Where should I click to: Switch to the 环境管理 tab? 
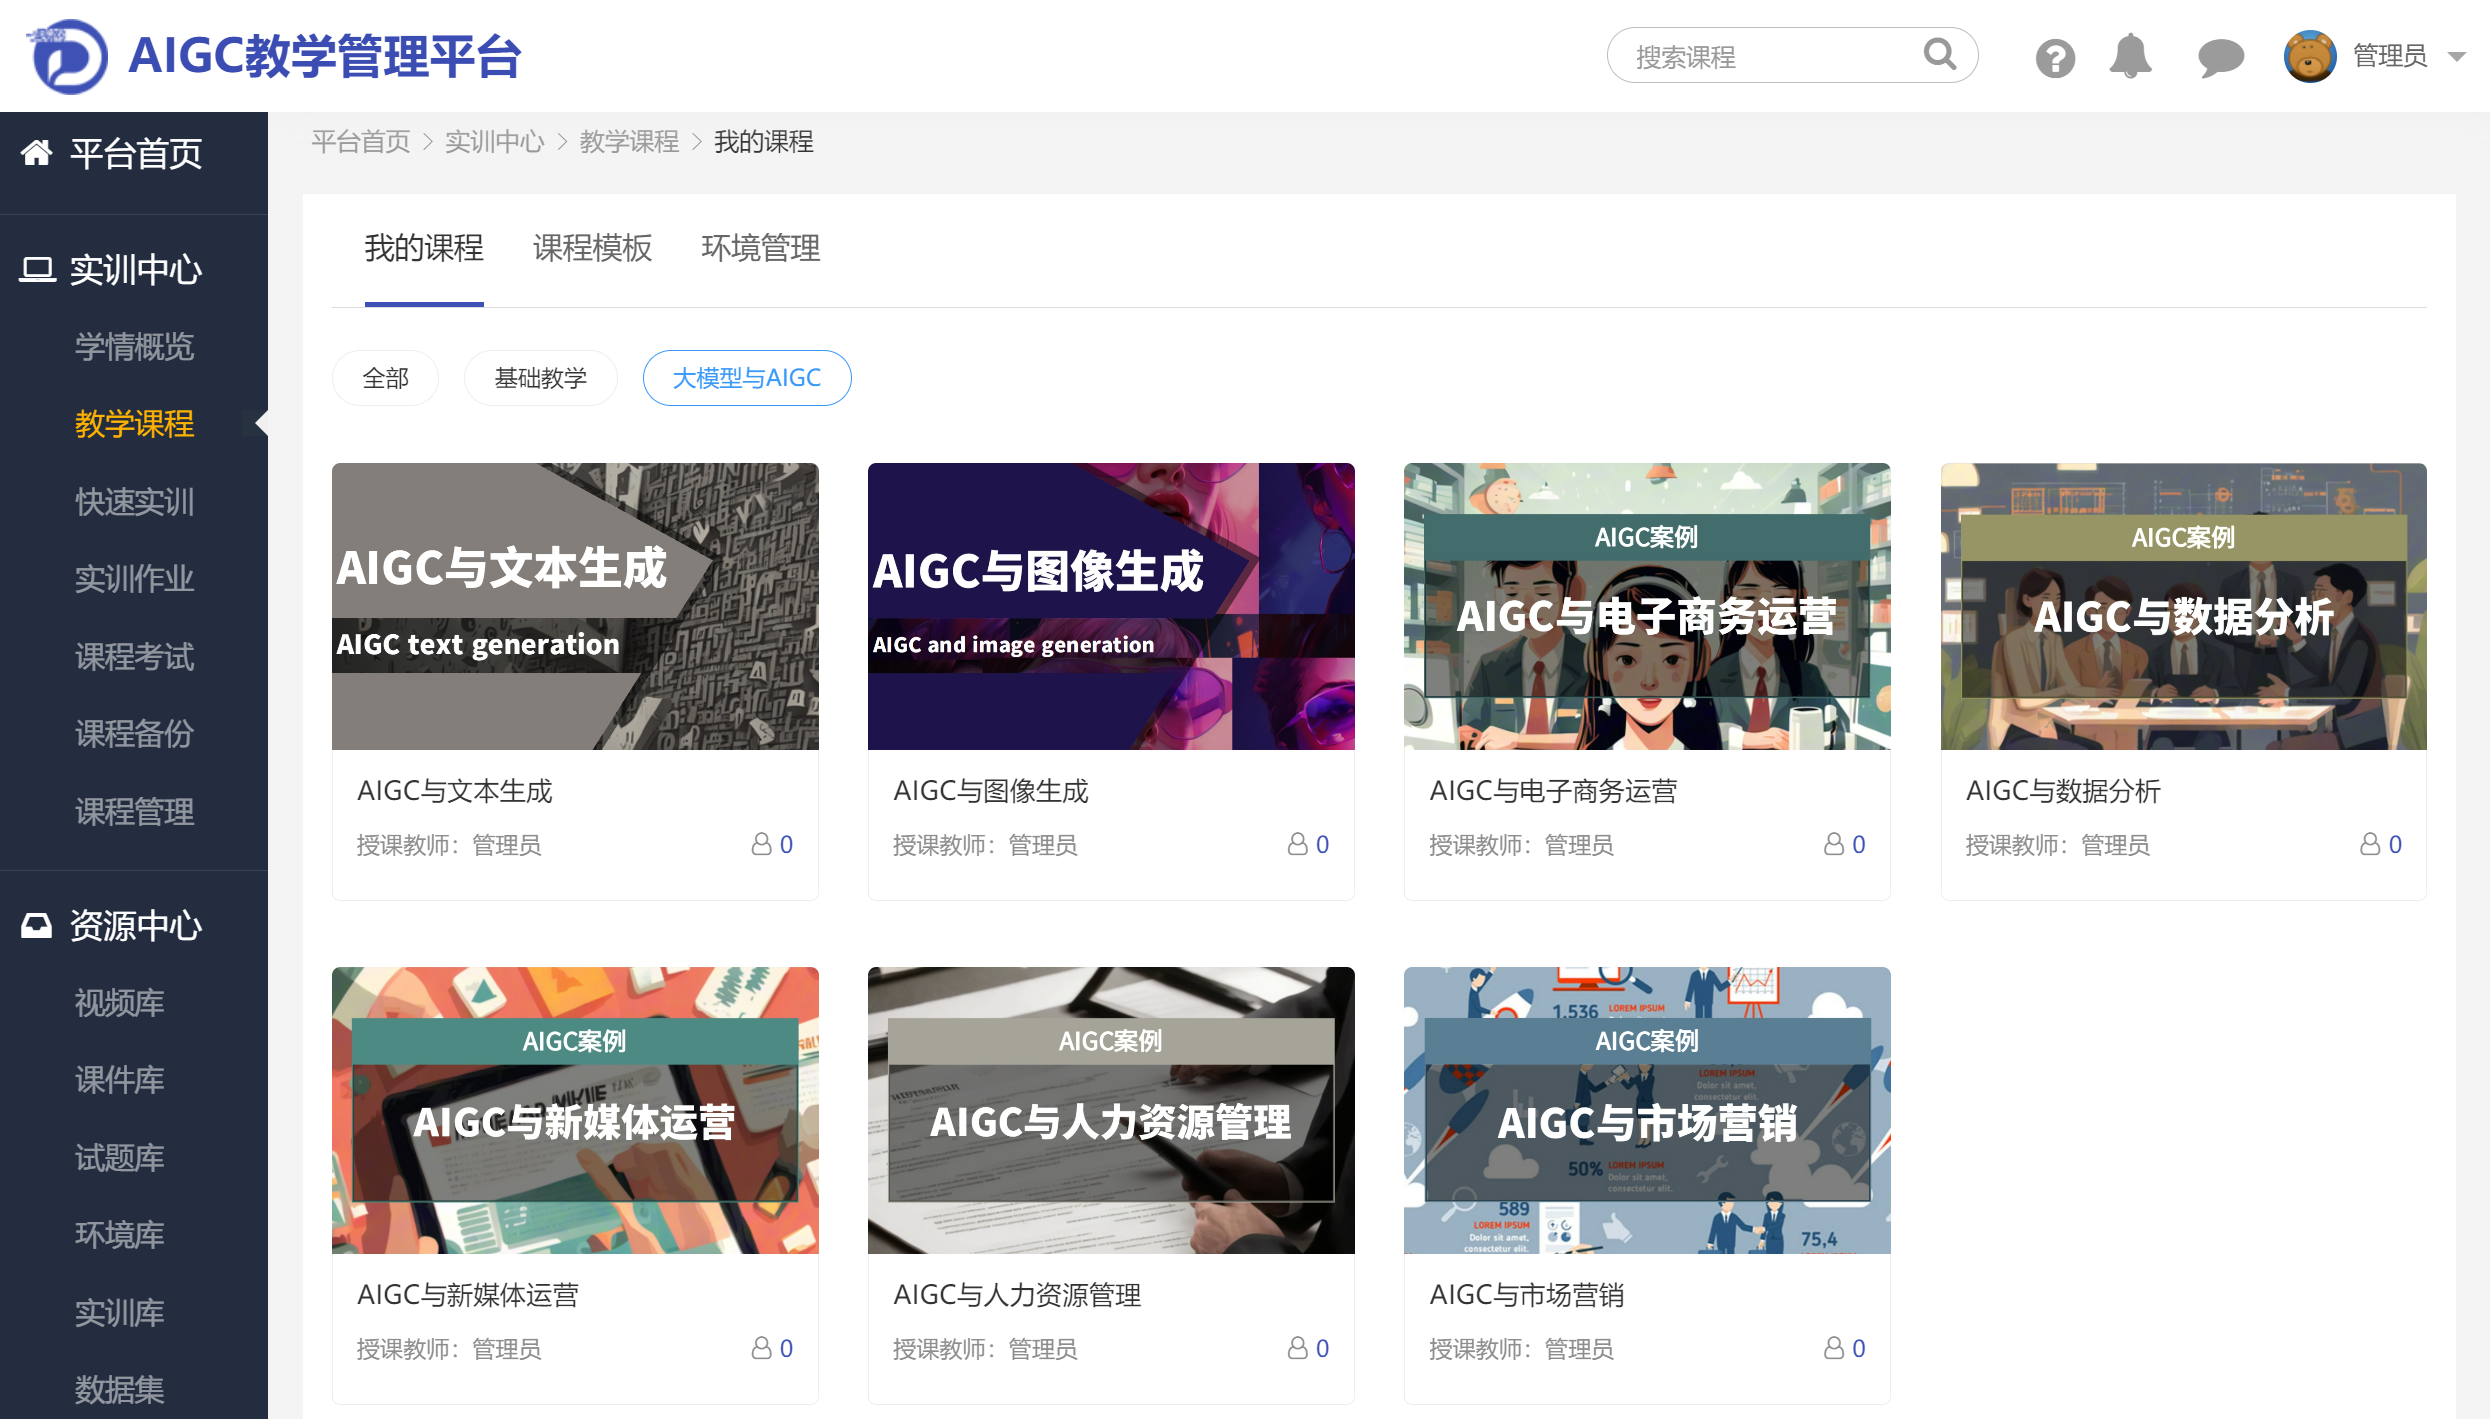760,248
